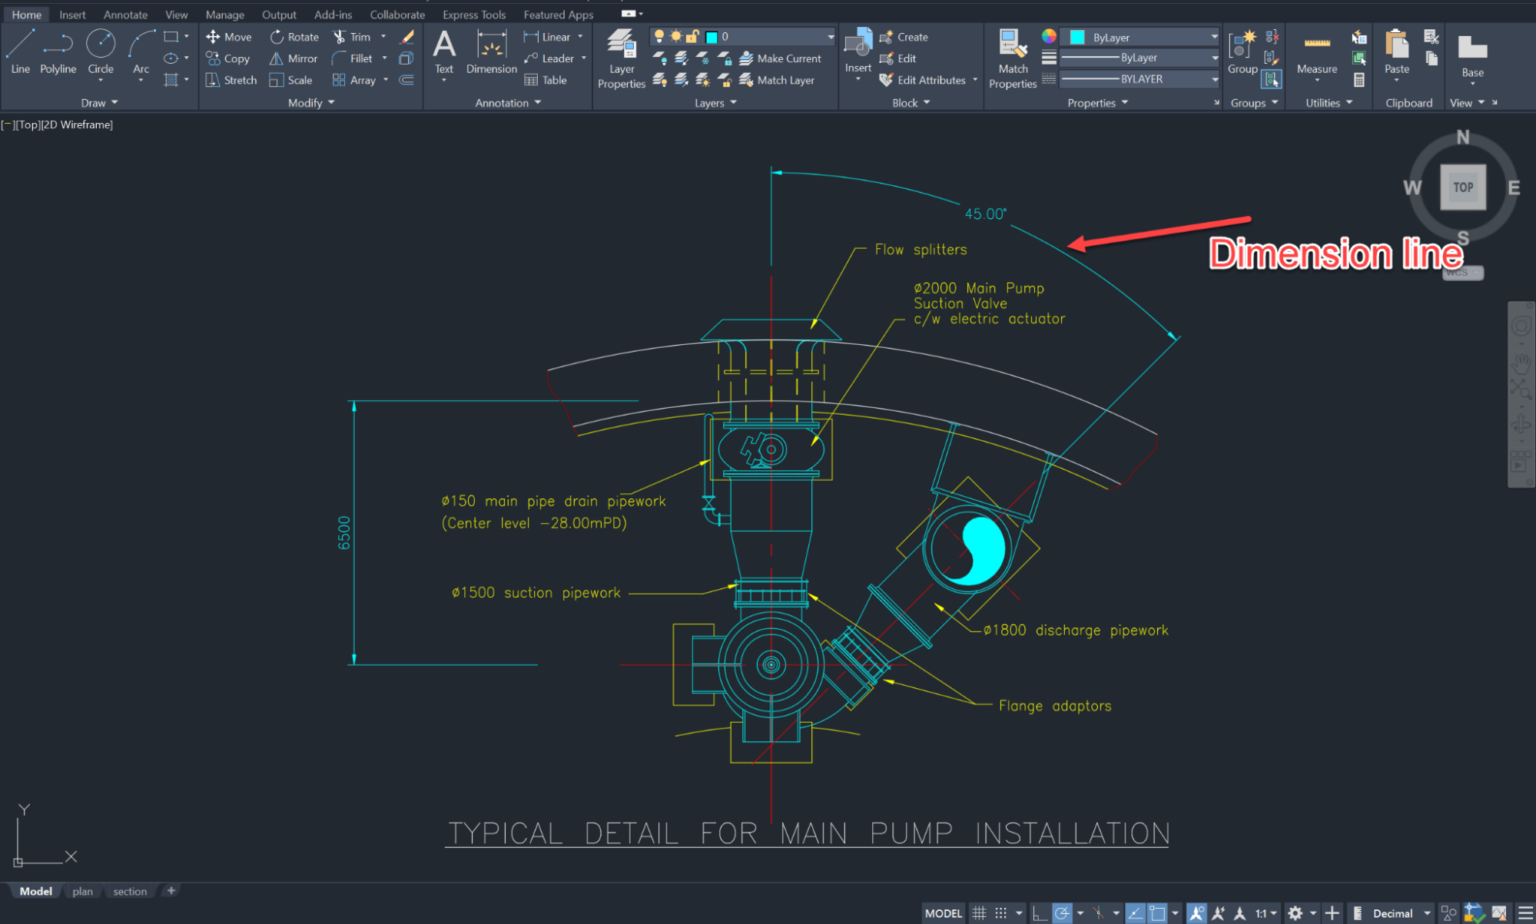Expand the Modify panel
This screenshot has height=924, width=1536.
311,103
